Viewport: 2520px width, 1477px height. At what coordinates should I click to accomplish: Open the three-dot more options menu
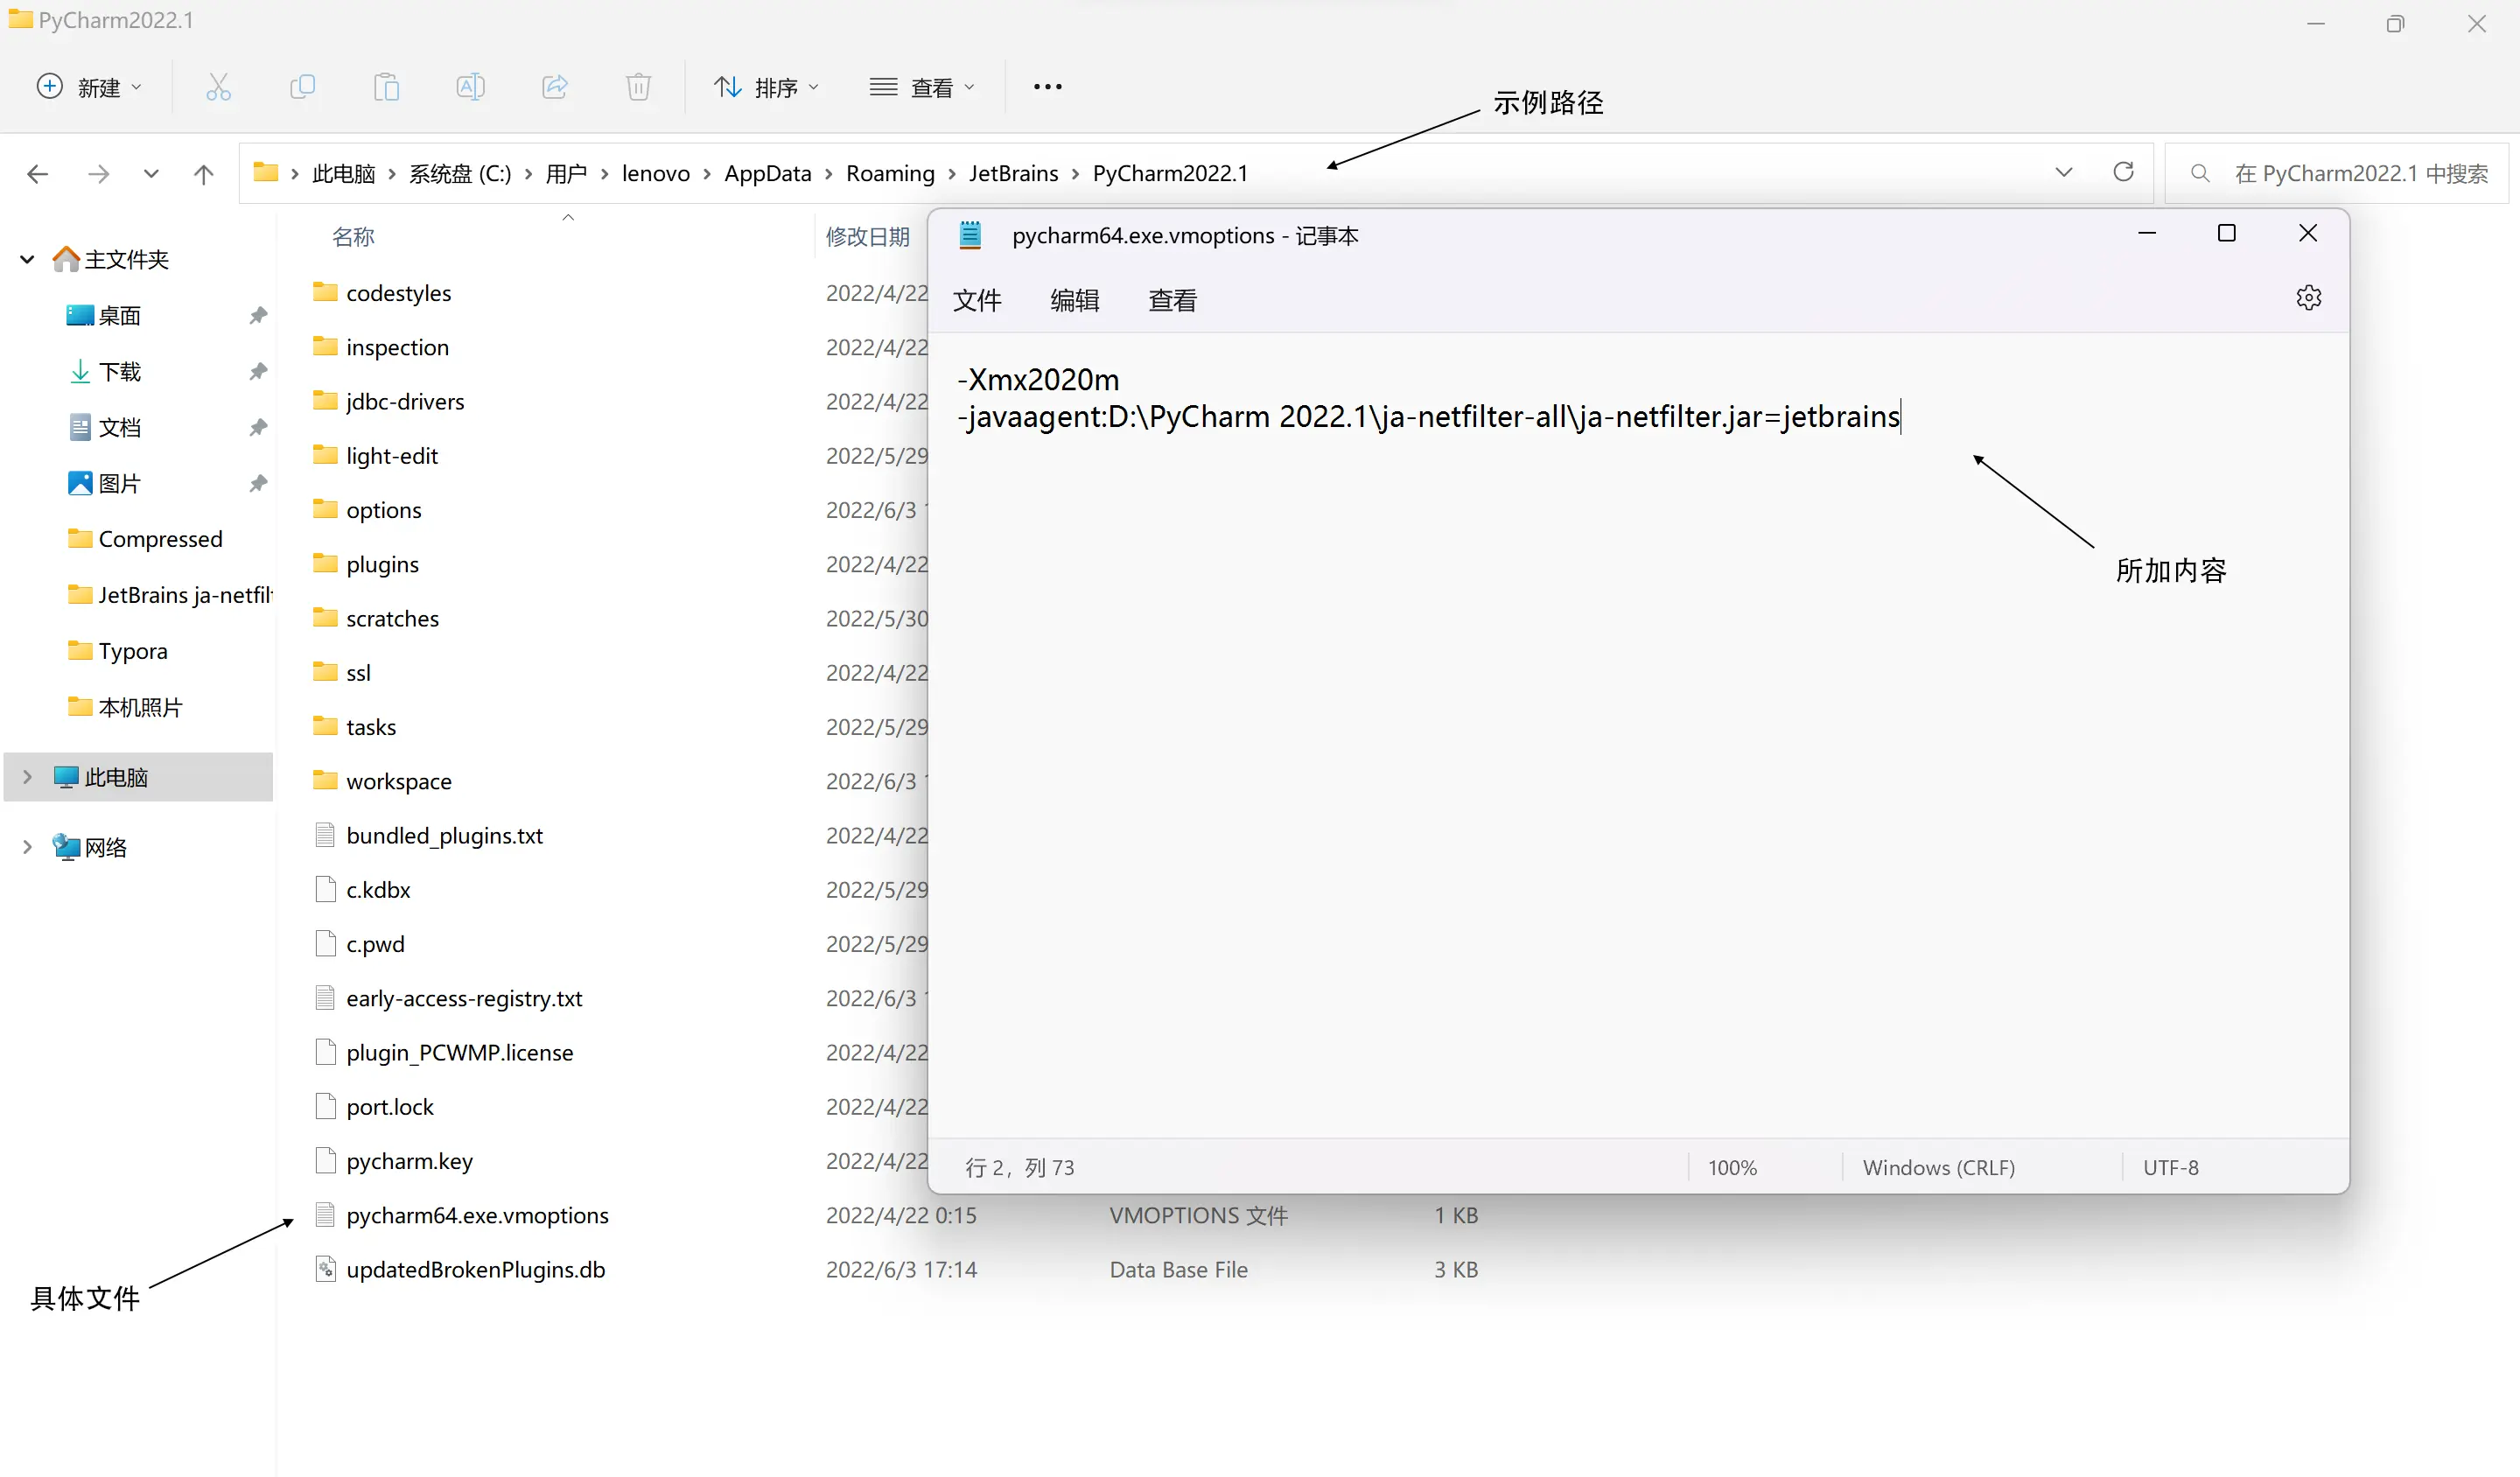coord(1047,87)
